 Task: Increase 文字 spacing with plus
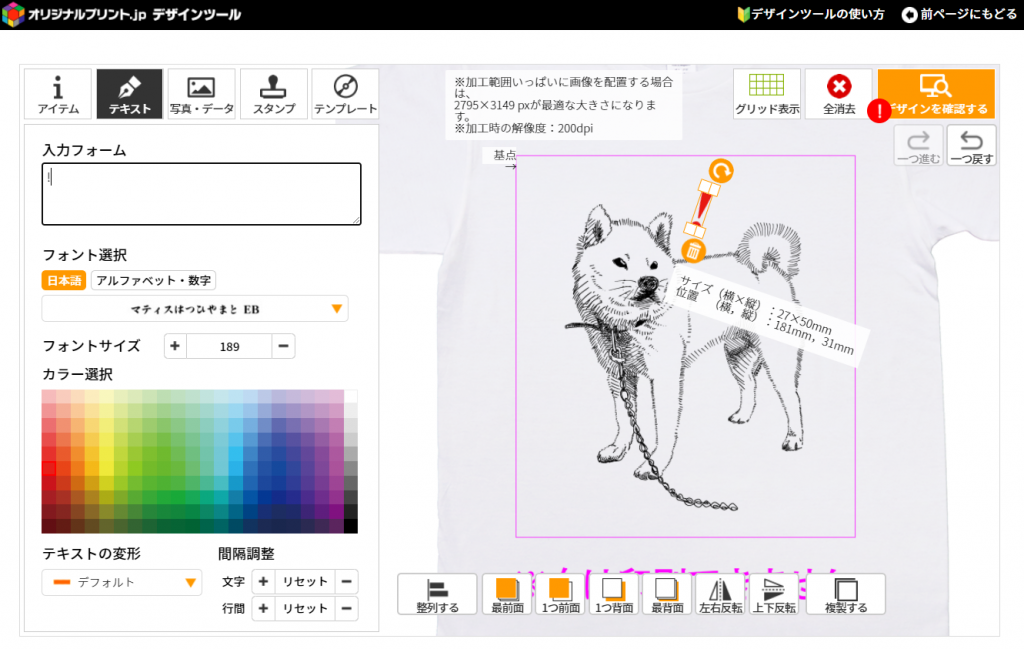point(263,581)
